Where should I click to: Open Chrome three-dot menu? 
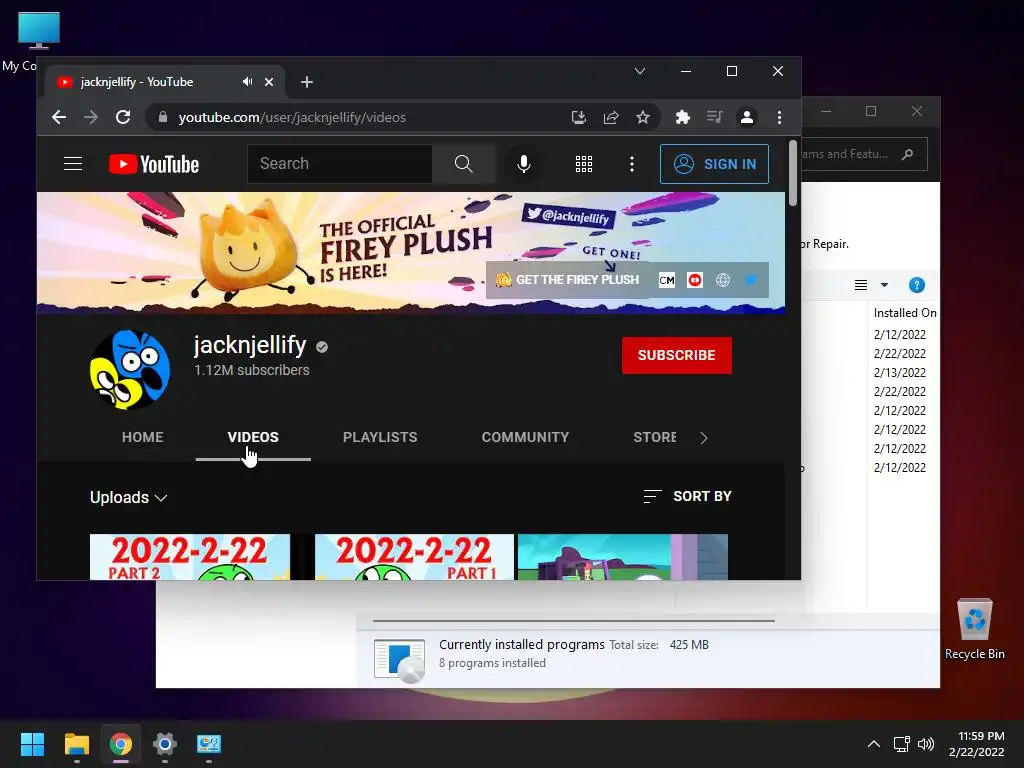click(x=779, y=117)
